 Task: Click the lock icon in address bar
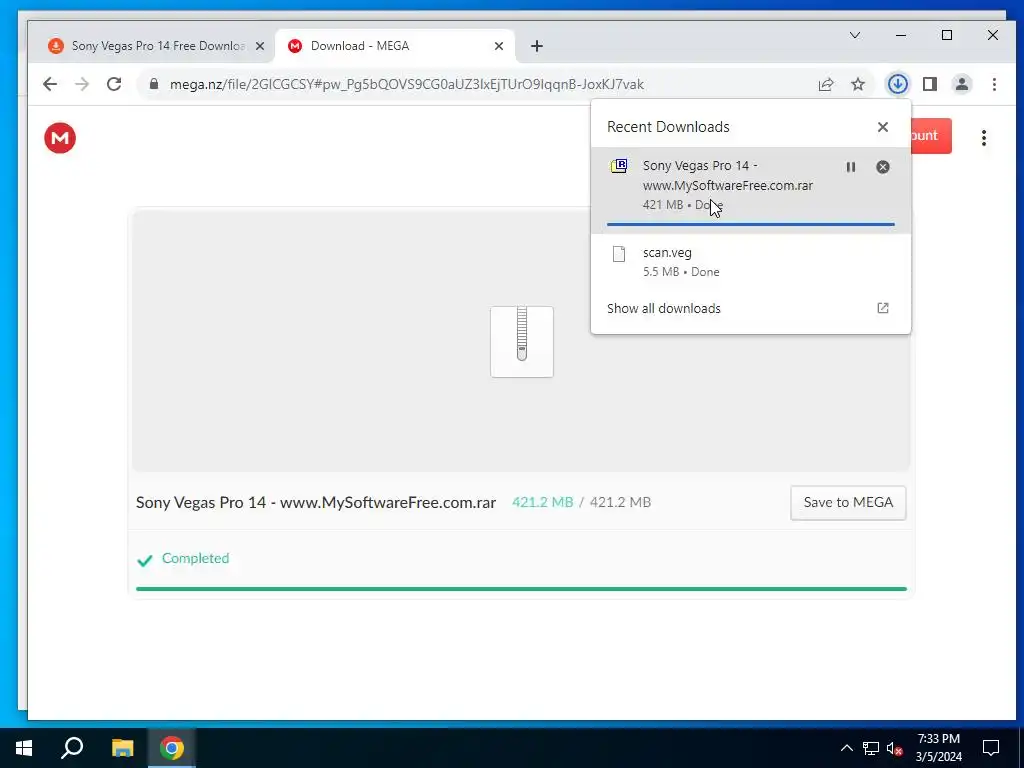pos(154,84)
